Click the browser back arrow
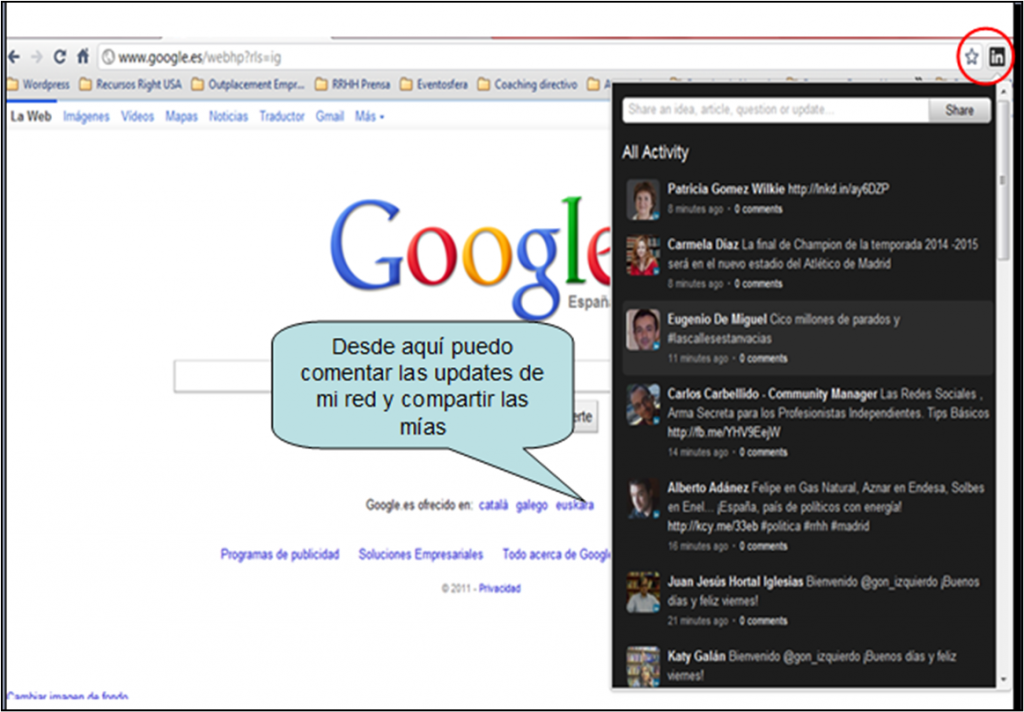 [x=14, y=57]
